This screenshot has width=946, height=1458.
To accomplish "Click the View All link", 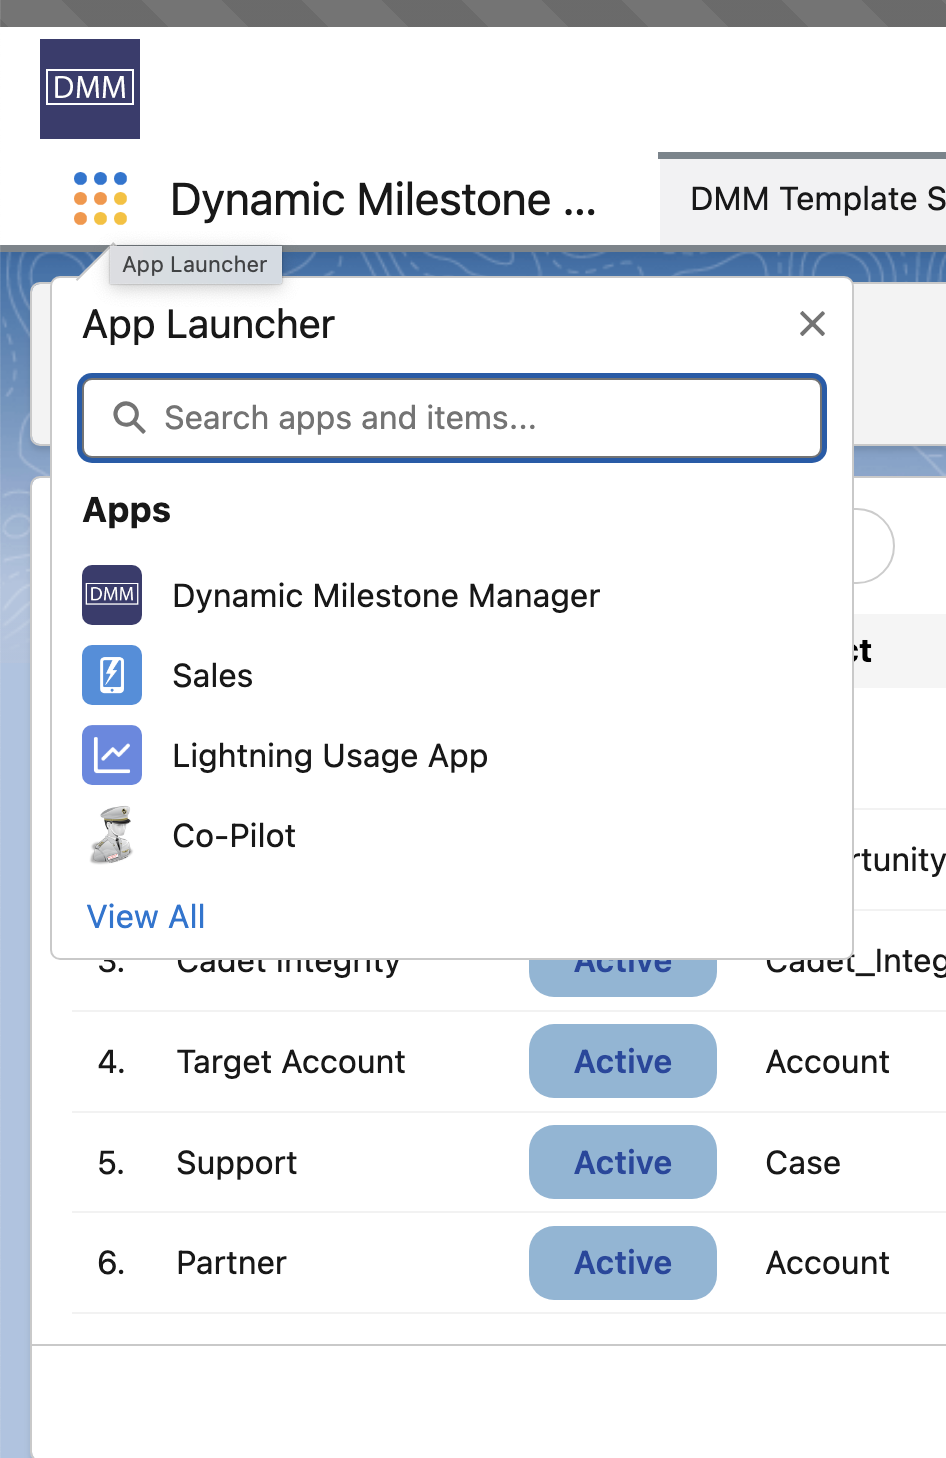I will click(x=146, y=916).
